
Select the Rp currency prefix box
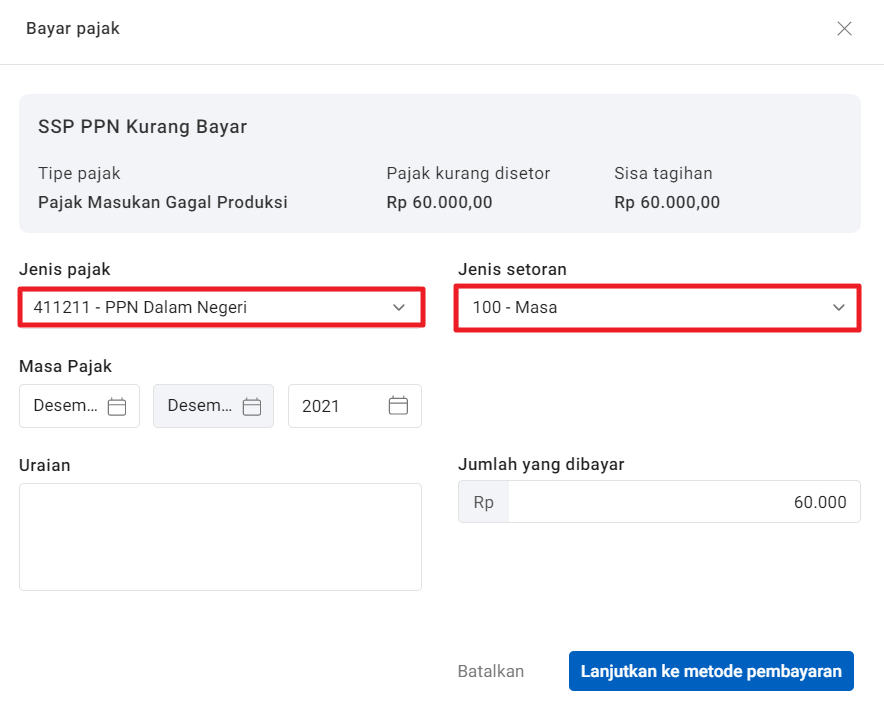click(484, 502)
